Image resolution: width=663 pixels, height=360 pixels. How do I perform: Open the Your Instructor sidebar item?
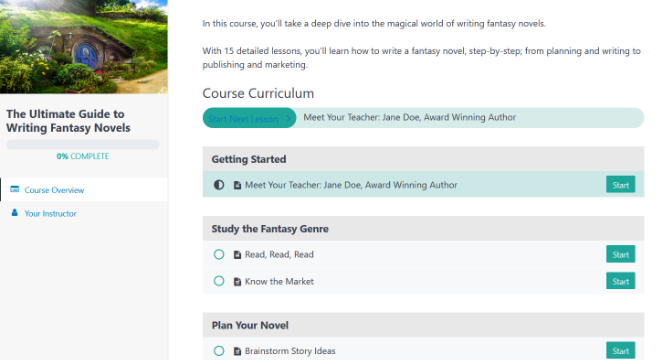[84, 213]
